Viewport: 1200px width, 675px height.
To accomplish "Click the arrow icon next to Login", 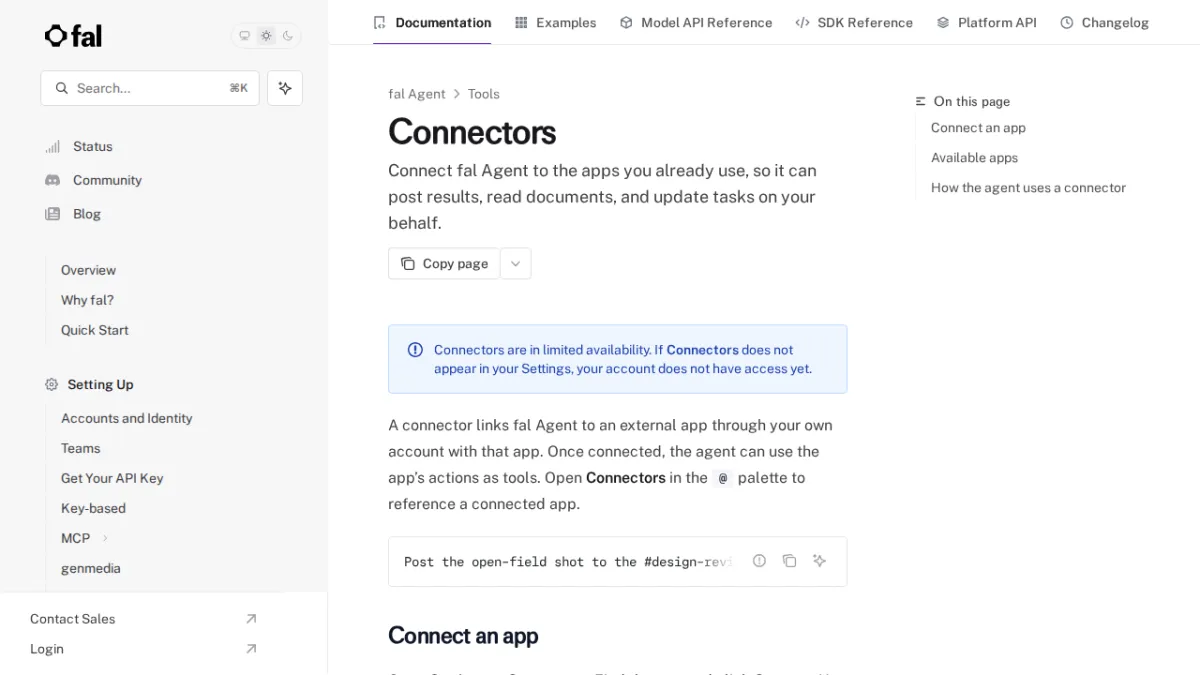I will coord(251,649).
